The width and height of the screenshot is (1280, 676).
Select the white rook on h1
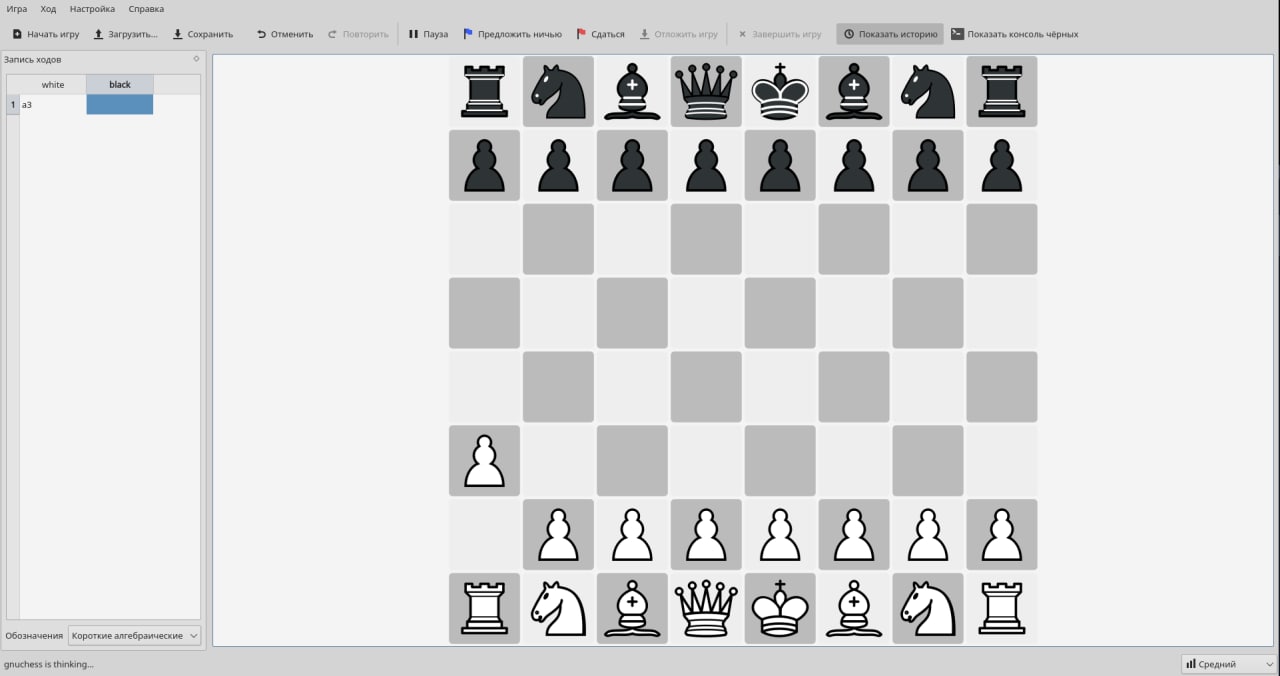[x=1002, y=609]
